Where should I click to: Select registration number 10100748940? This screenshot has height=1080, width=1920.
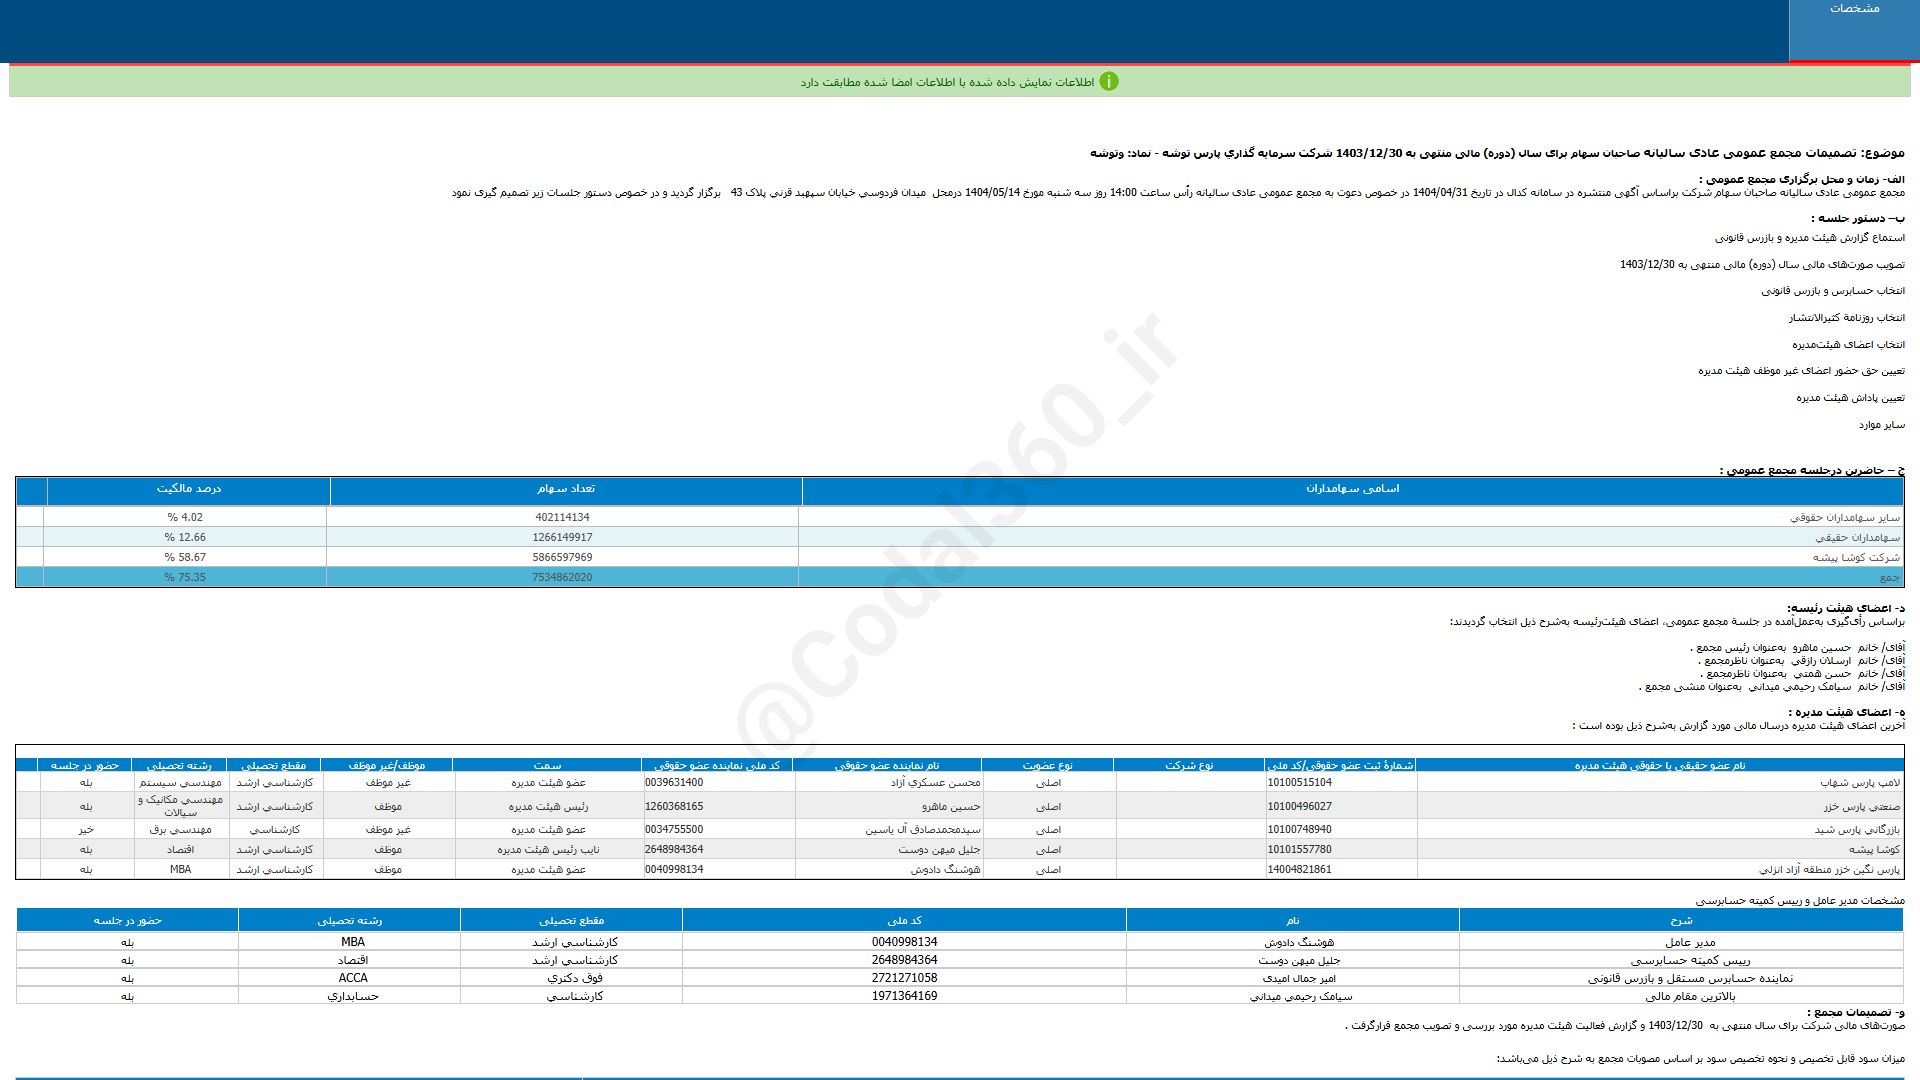coord(1299,830)
